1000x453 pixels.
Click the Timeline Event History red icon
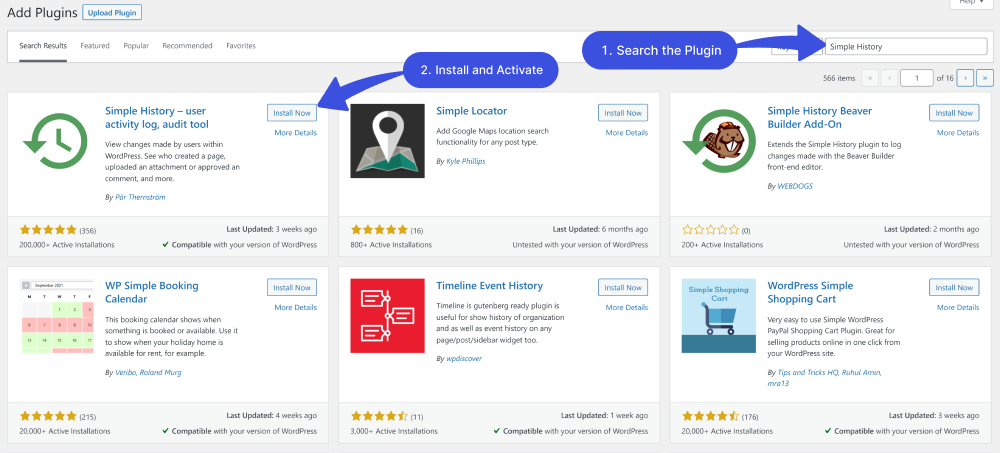(x=387, y=316)
